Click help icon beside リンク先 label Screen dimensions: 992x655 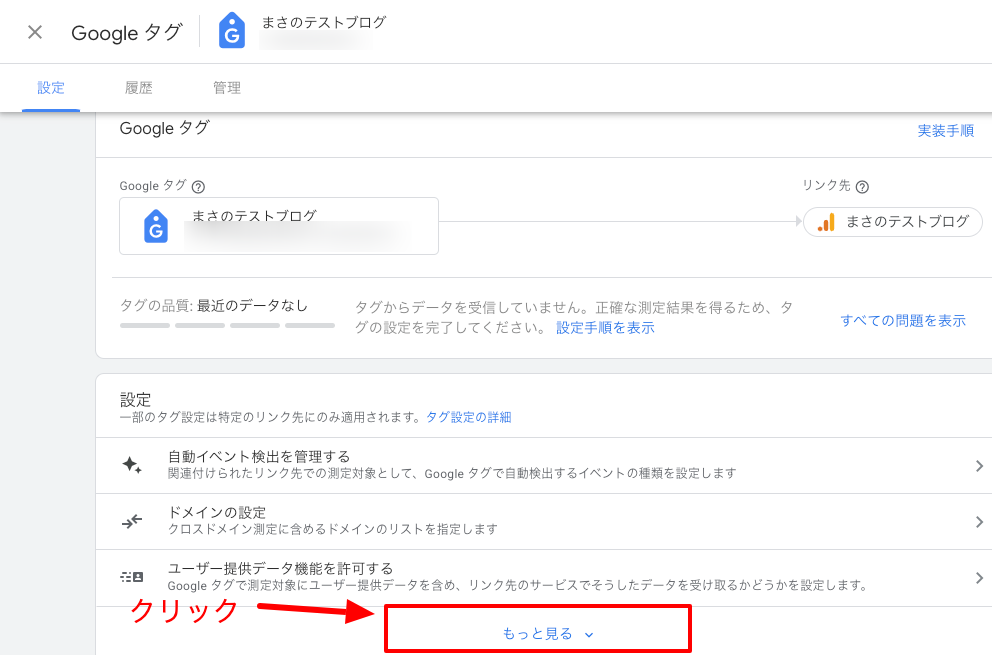(x=862, y=187)
